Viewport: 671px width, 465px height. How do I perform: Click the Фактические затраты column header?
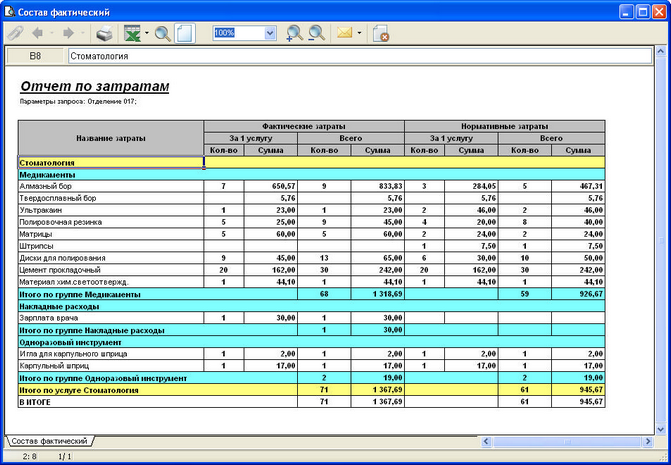pos(304,126)
